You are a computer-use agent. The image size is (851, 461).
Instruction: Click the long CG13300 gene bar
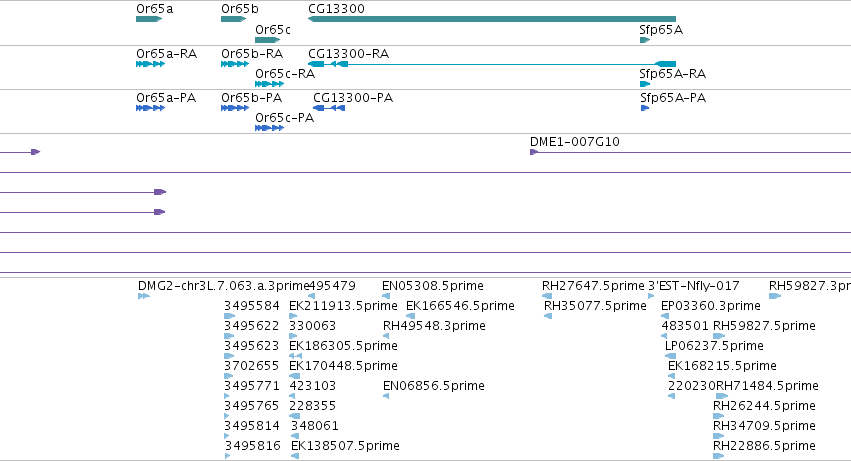click(492, 19)
